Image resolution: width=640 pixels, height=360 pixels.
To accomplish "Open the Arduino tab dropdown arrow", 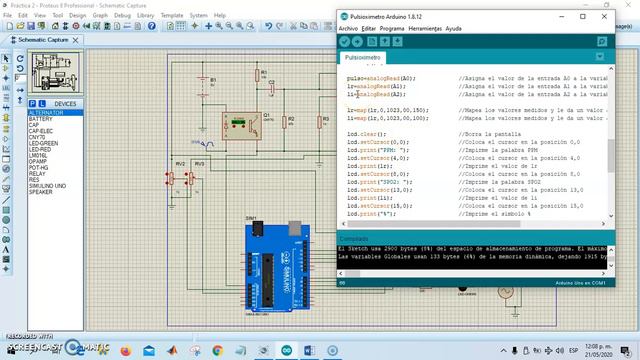I will (600, 57).
